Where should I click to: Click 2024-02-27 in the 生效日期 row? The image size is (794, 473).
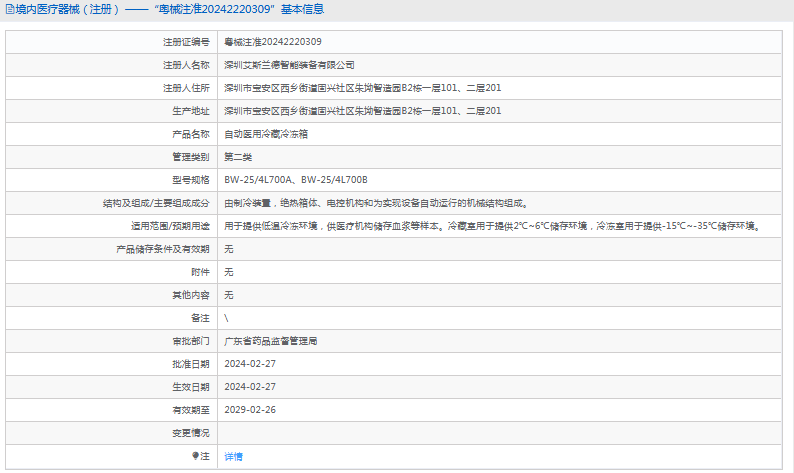[x=250, y=387]
